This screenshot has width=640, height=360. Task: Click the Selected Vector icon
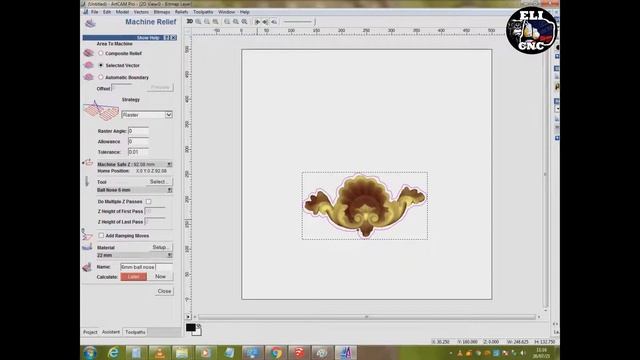click(89, 65)
